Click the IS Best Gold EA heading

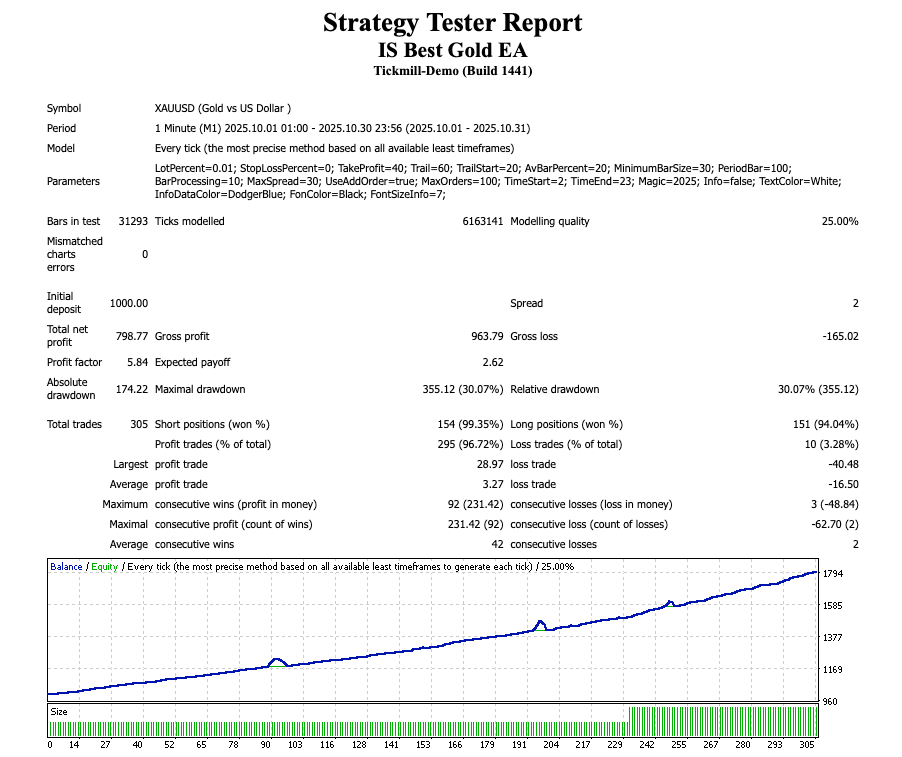[452, 50]
